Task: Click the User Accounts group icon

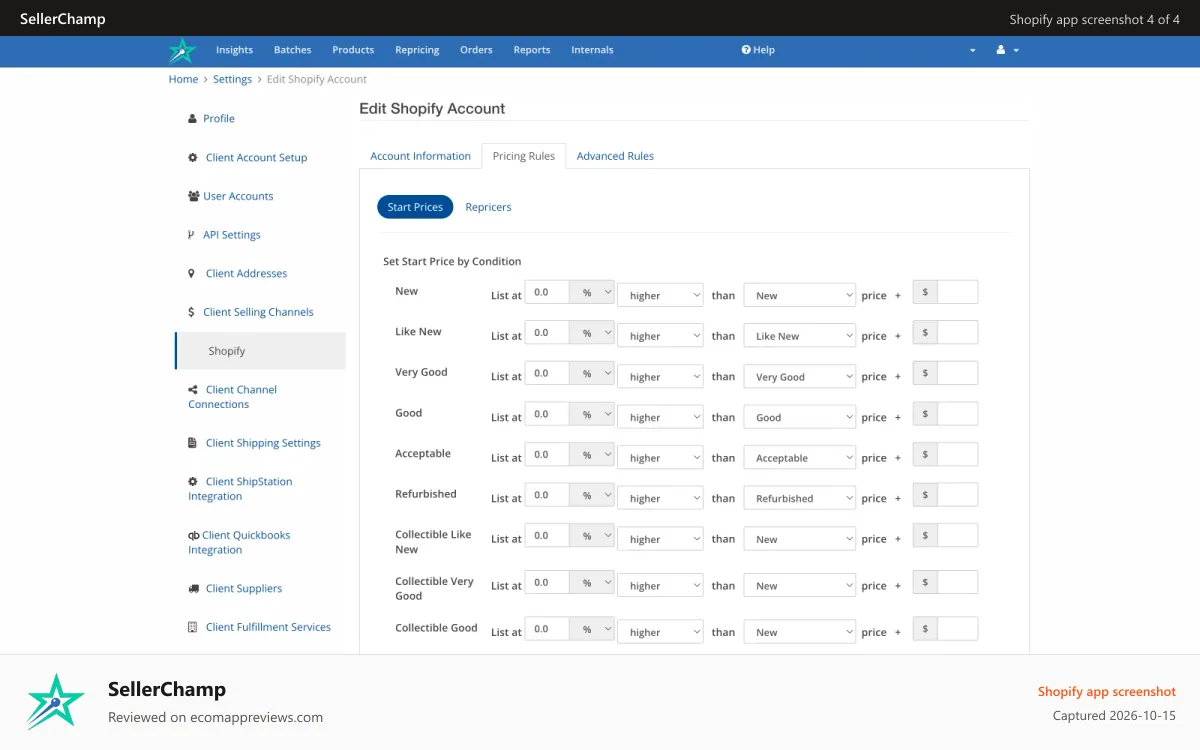Action: (194, 196)
